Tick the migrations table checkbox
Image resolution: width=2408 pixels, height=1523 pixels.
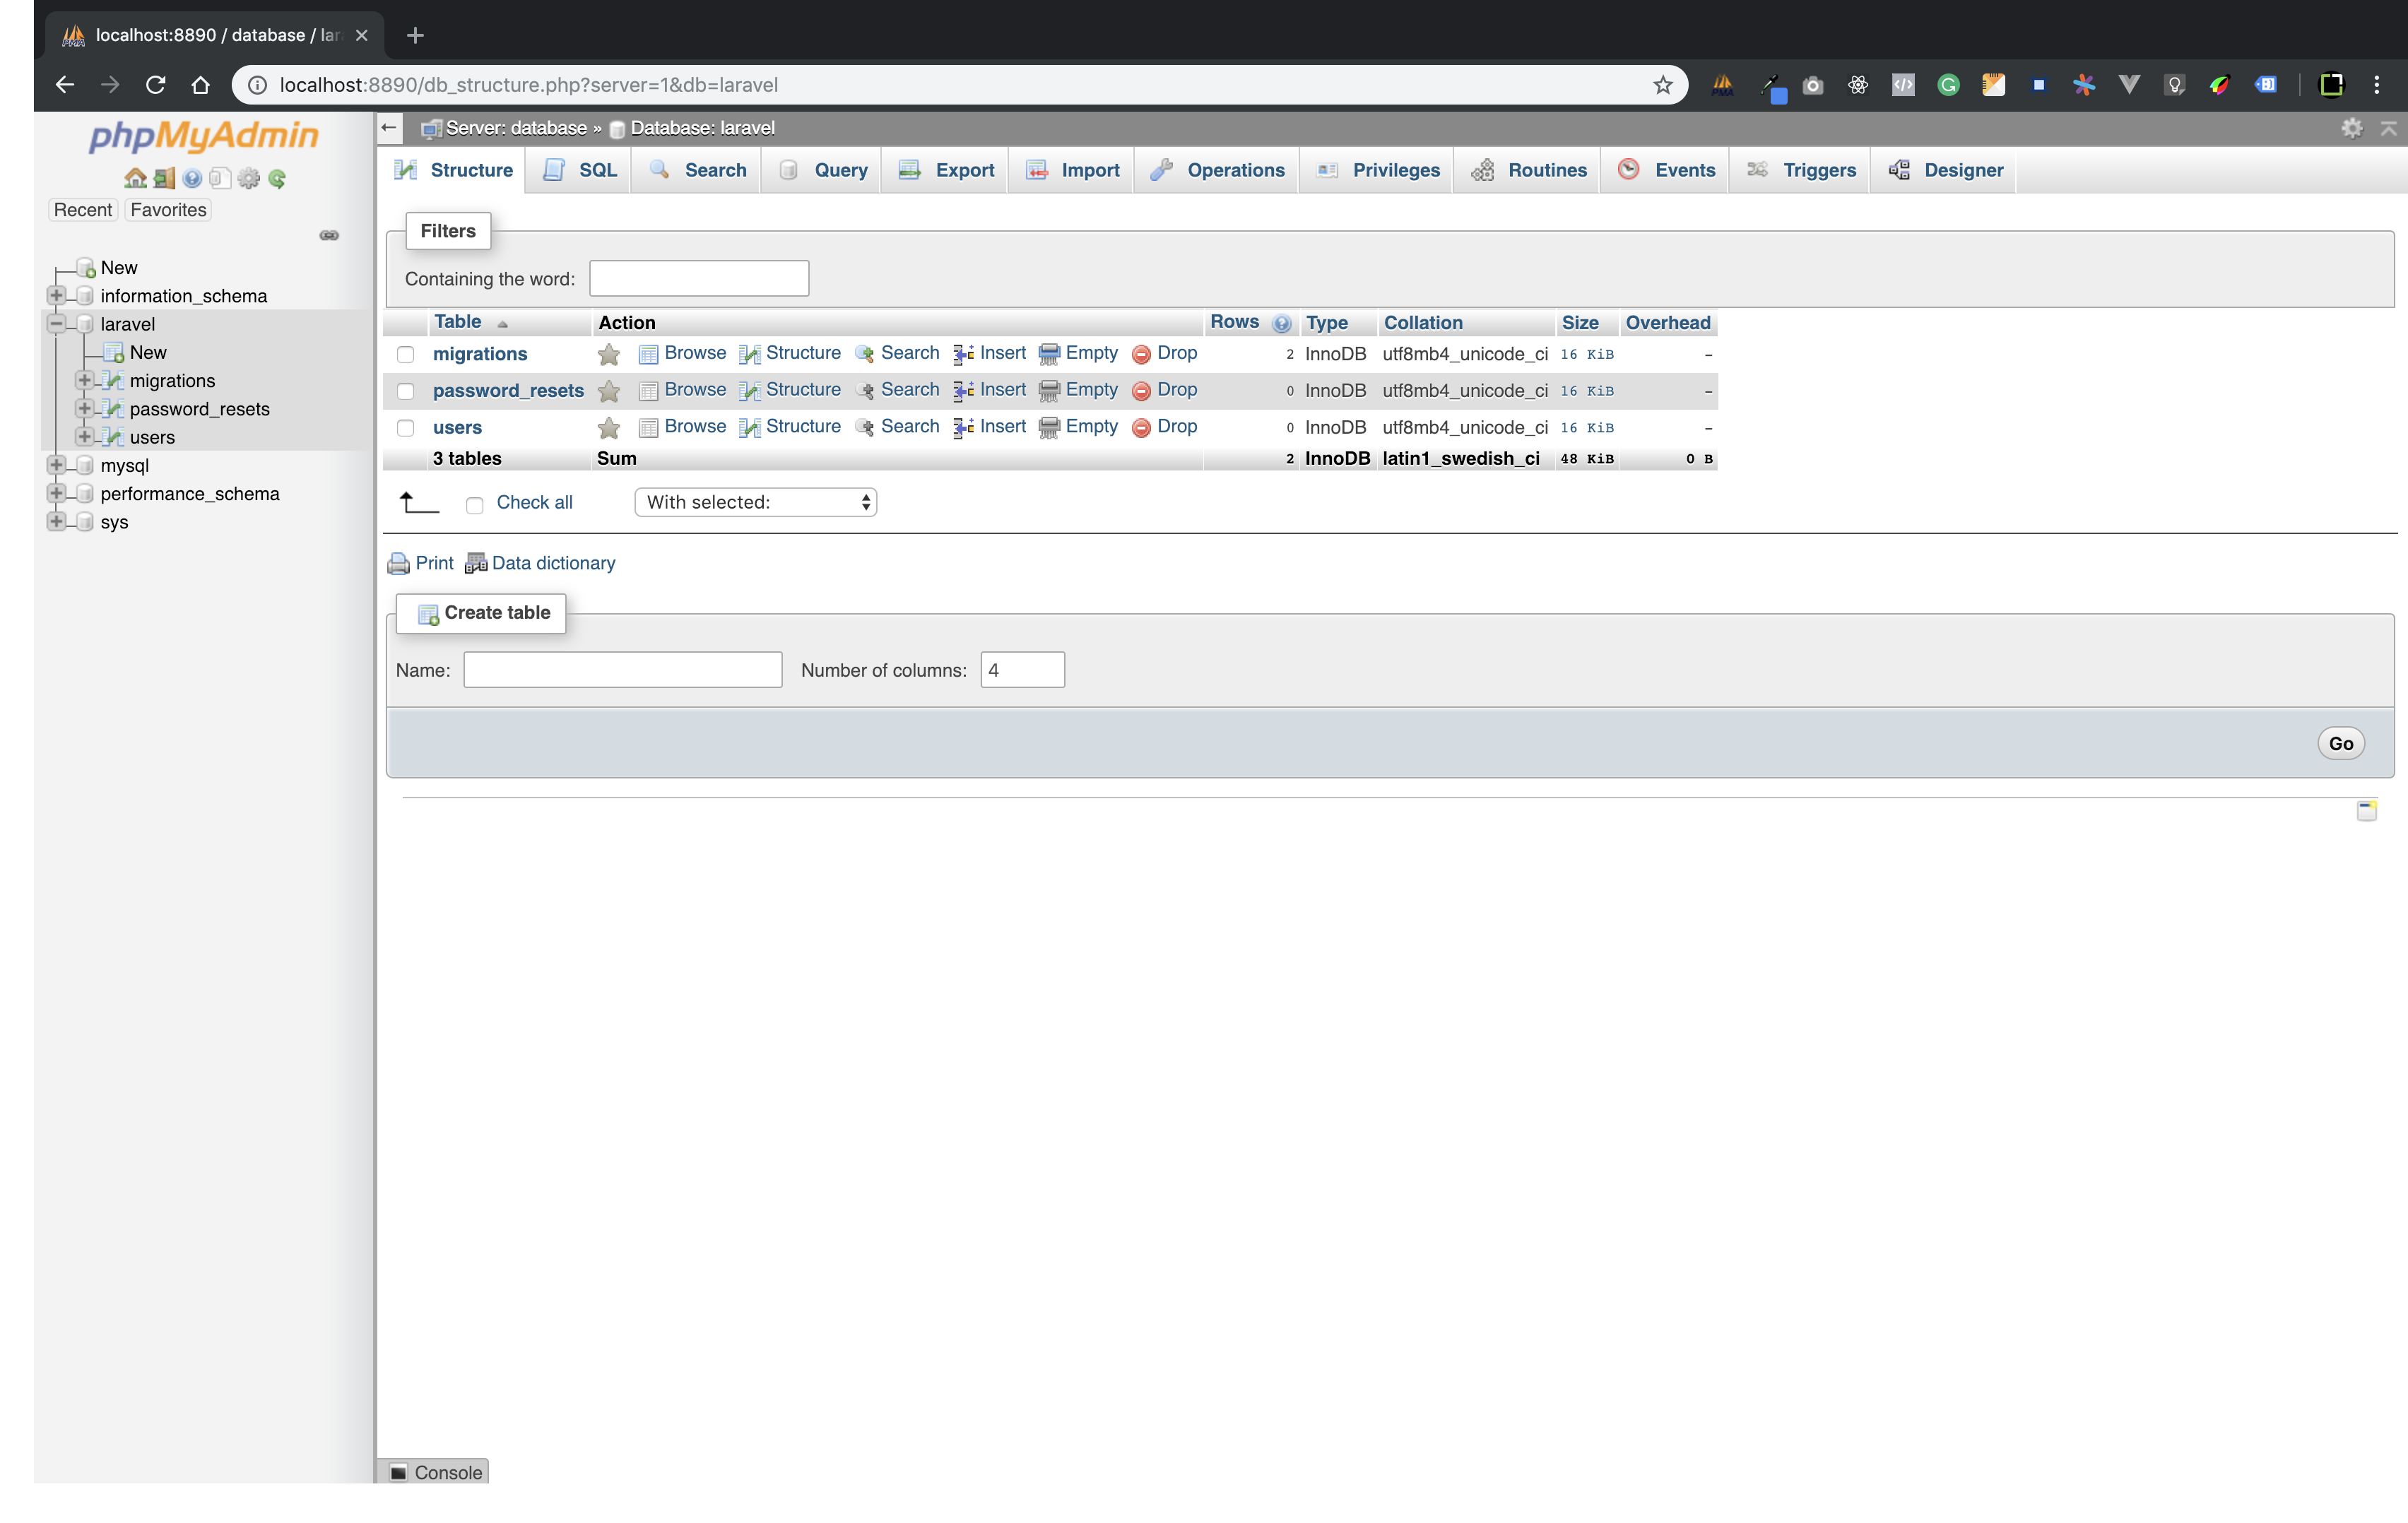tap(405, 354)
